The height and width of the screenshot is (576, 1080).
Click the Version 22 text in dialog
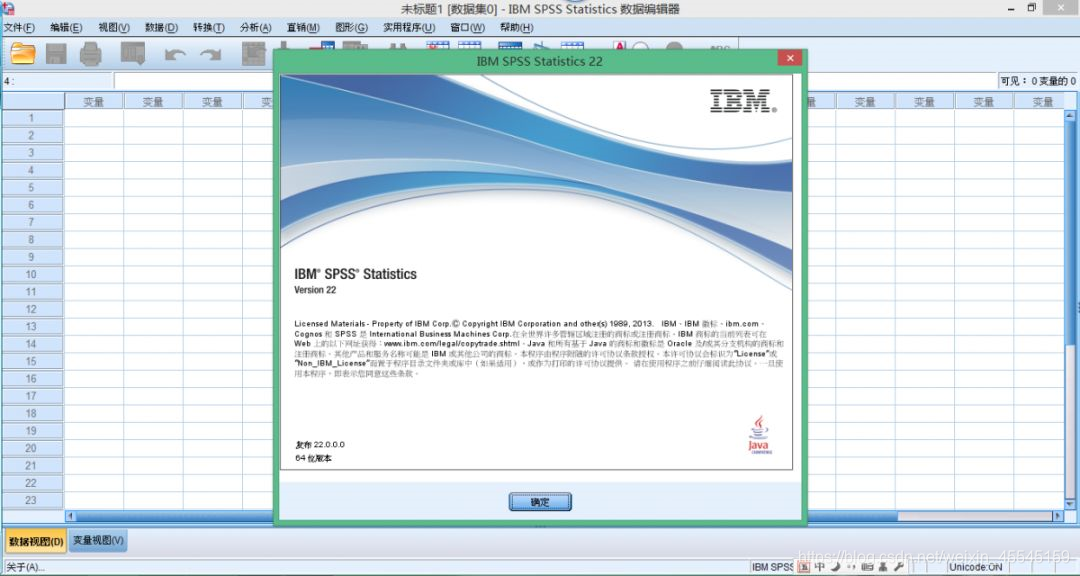pos(315,290)
